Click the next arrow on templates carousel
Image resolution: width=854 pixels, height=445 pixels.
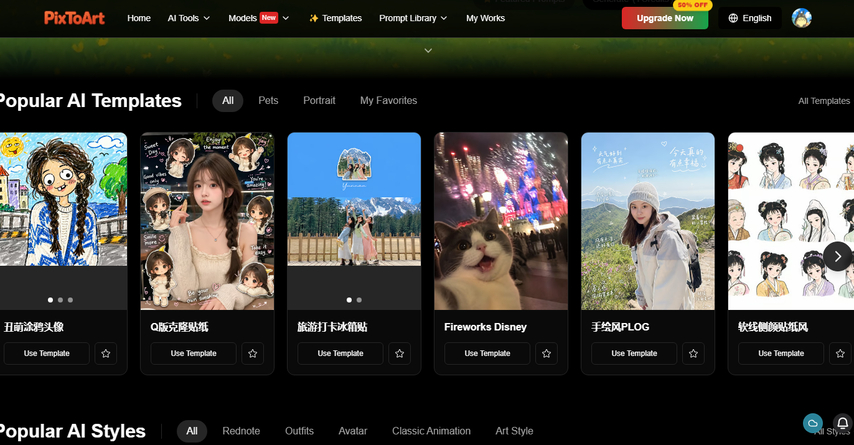coord(838,257)
